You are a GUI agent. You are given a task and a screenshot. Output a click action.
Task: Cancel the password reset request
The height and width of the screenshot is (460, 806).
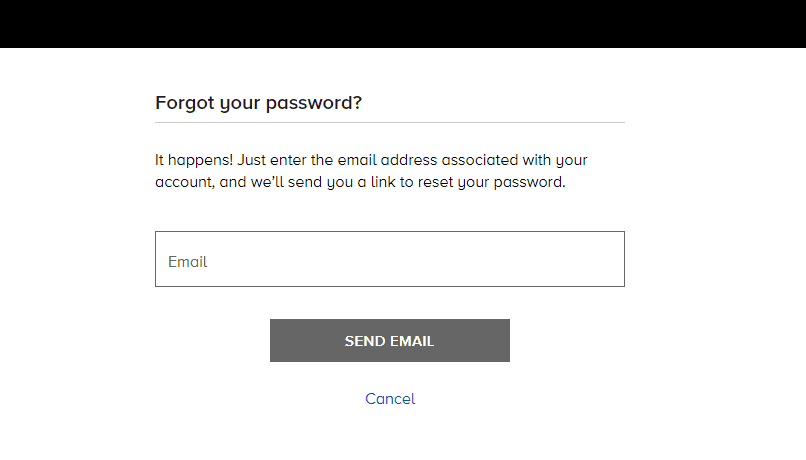390,399
